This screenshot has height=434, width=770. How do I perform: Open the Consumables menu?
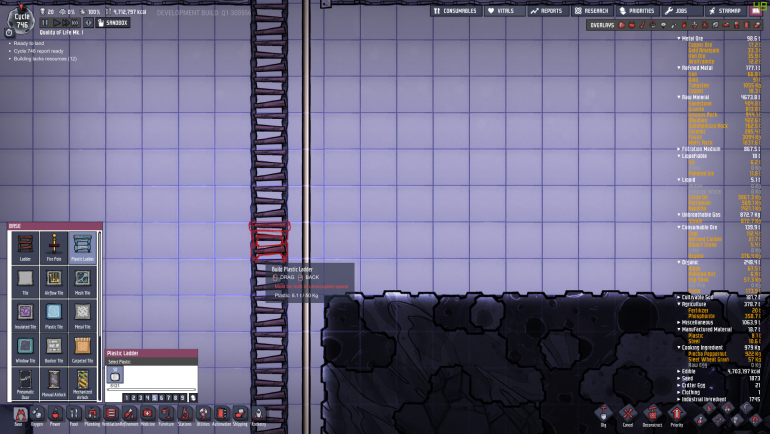[455, 10]
